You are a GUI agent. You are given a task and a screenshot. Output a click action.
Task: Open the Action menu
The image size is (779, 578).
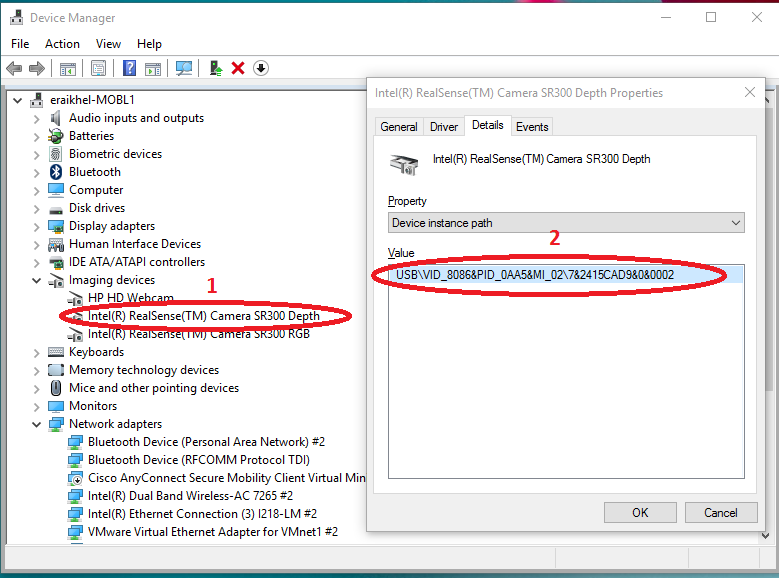62,44
